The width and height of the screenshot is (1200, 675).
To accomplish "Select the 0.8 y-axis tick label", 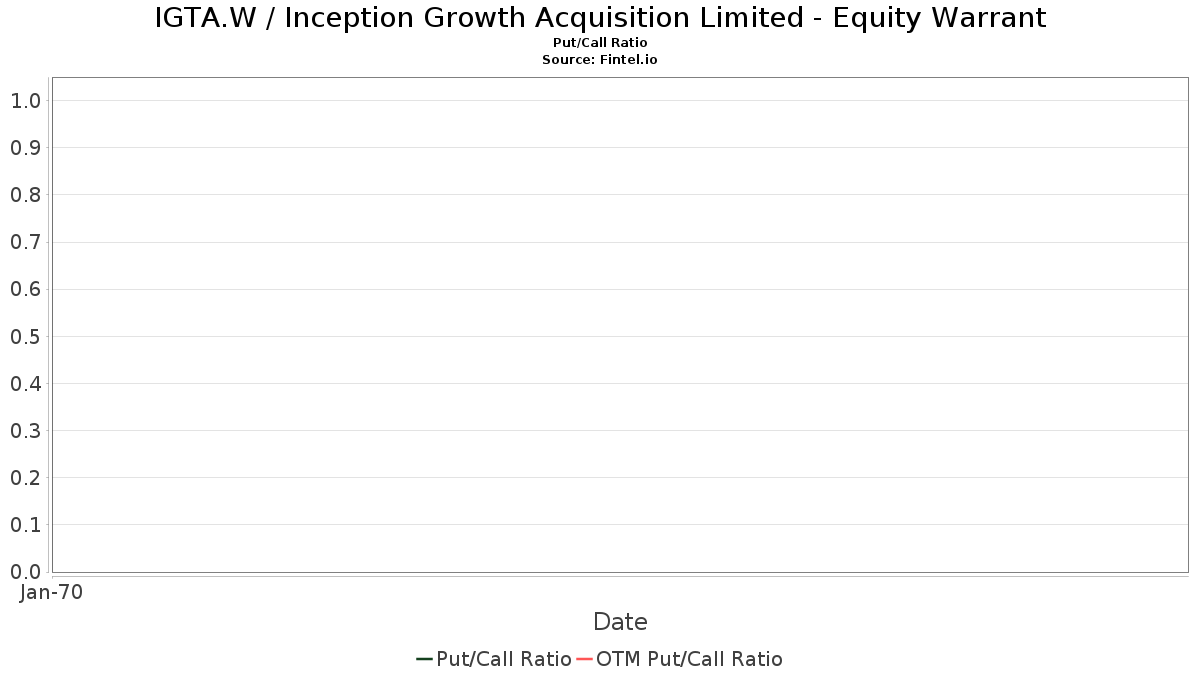I will pyautogui.click(x=25, y=195).
